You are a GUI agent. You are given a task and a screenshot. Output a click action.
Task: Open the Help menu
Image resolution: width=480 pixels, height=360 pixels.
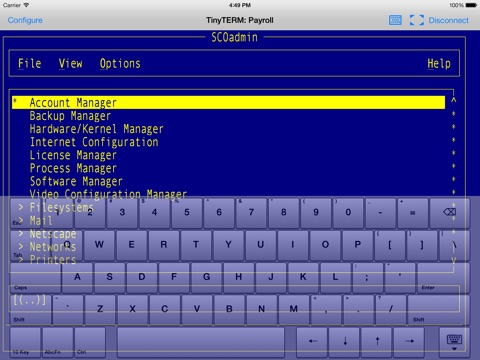point(439,63)
